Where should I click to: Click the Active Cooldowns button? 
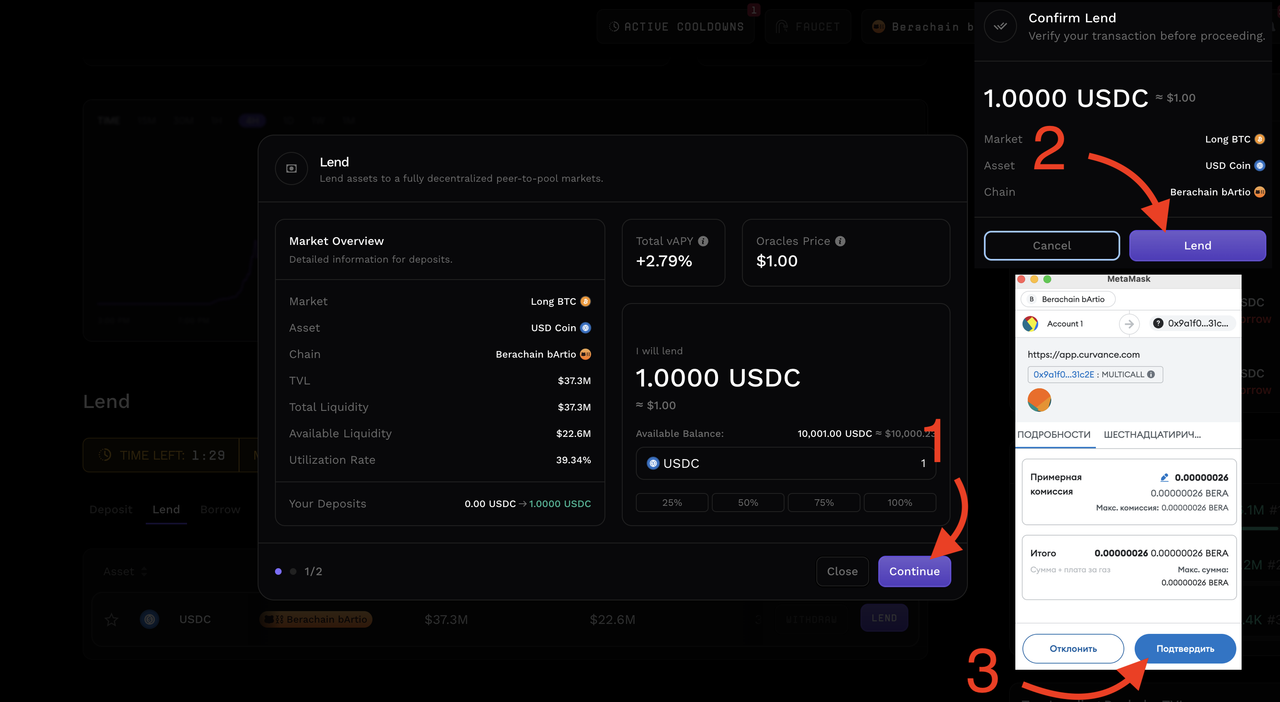pyautogui.click(x=676, y=26)
